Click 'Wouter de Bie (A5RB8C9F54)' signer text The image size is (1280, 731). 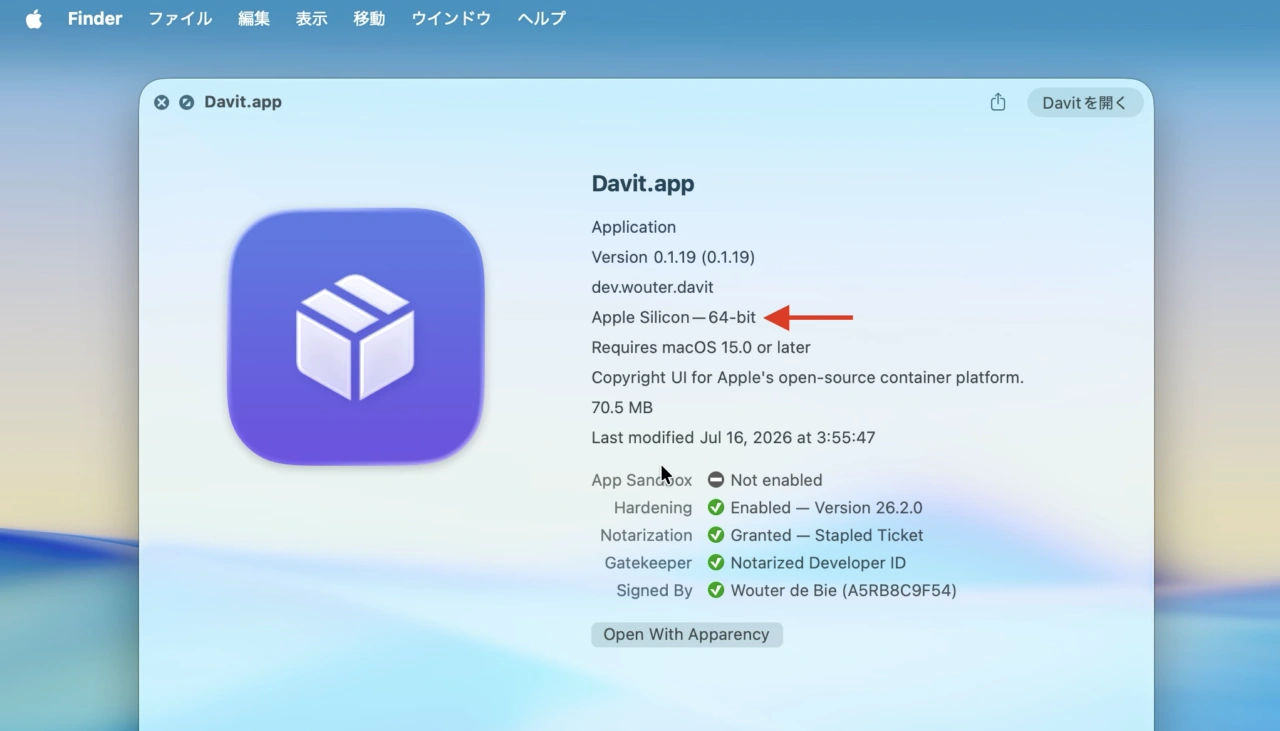[843, 590]
